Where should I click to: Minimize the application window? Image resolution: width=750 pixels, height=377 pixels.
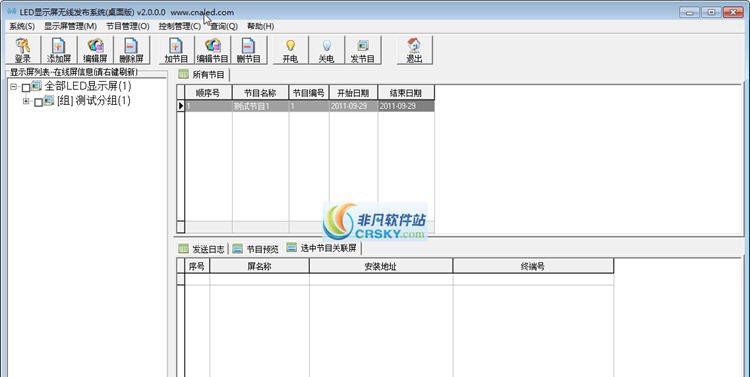point(689,12)
